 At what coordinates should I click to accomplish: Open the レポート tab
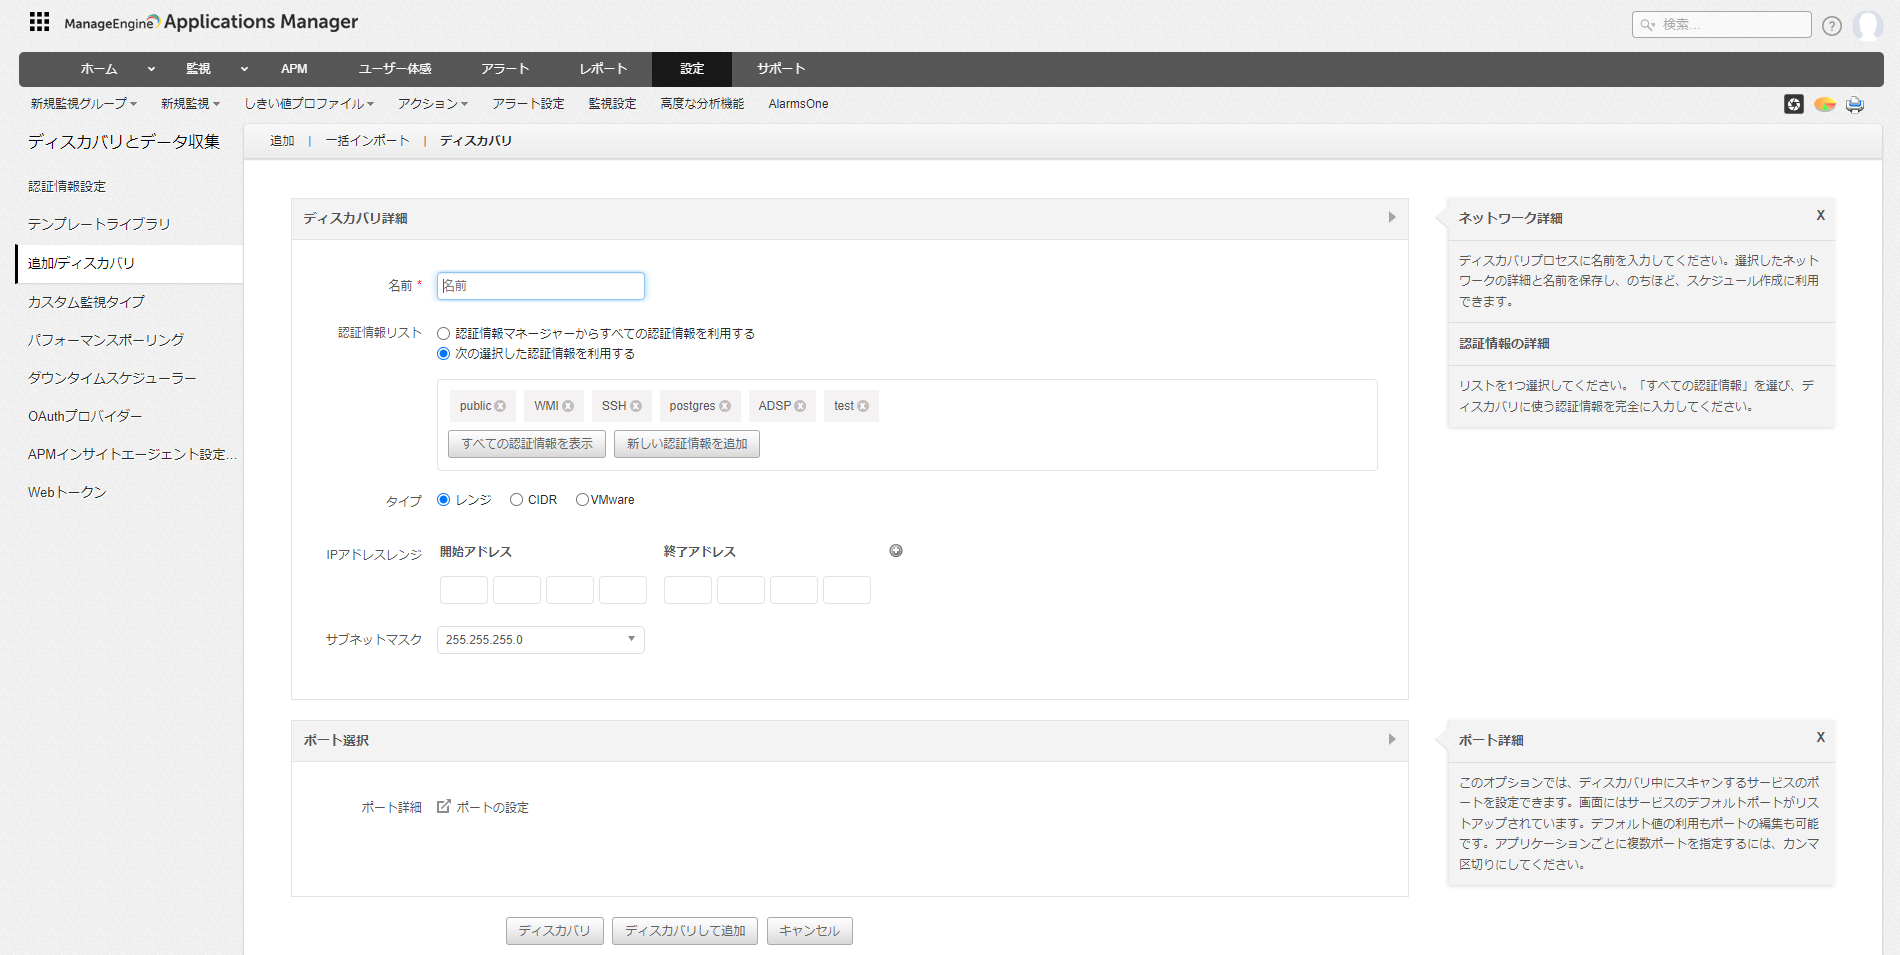[x=603, y=69]
